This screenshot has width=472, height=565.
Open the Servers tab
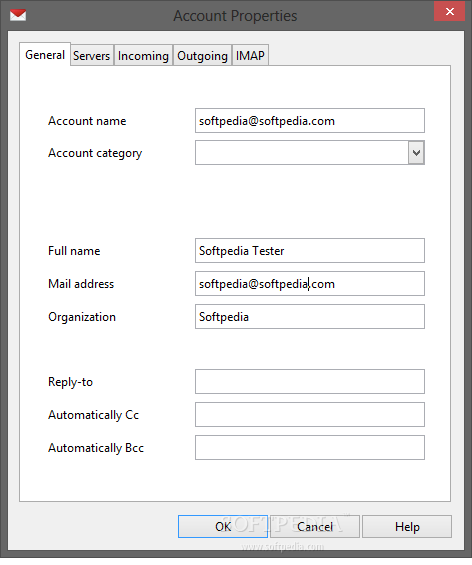pyautogui.click(x=92, y=56)
